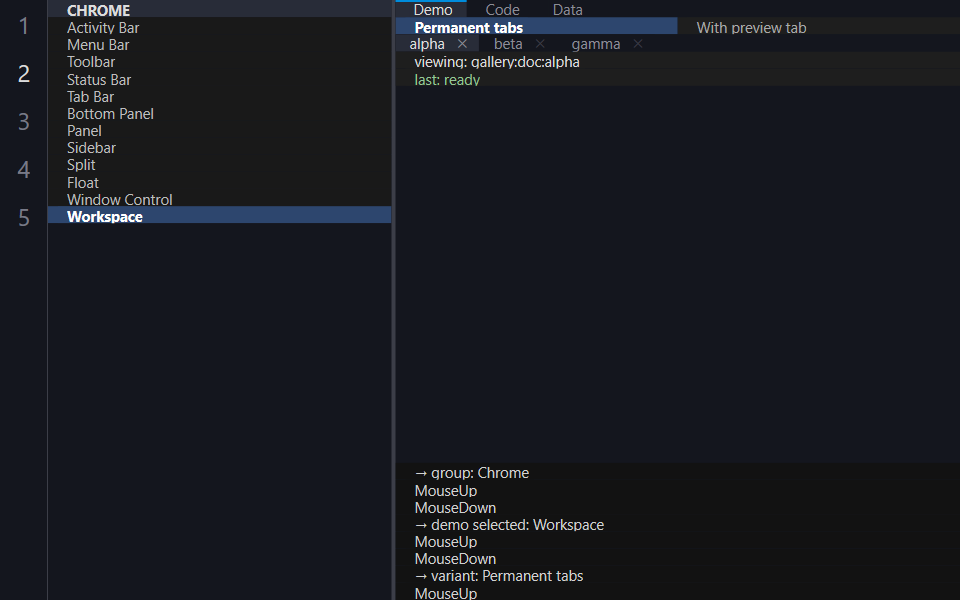Click '→ demo selected: Workspace' log entry

coord(509,525)
